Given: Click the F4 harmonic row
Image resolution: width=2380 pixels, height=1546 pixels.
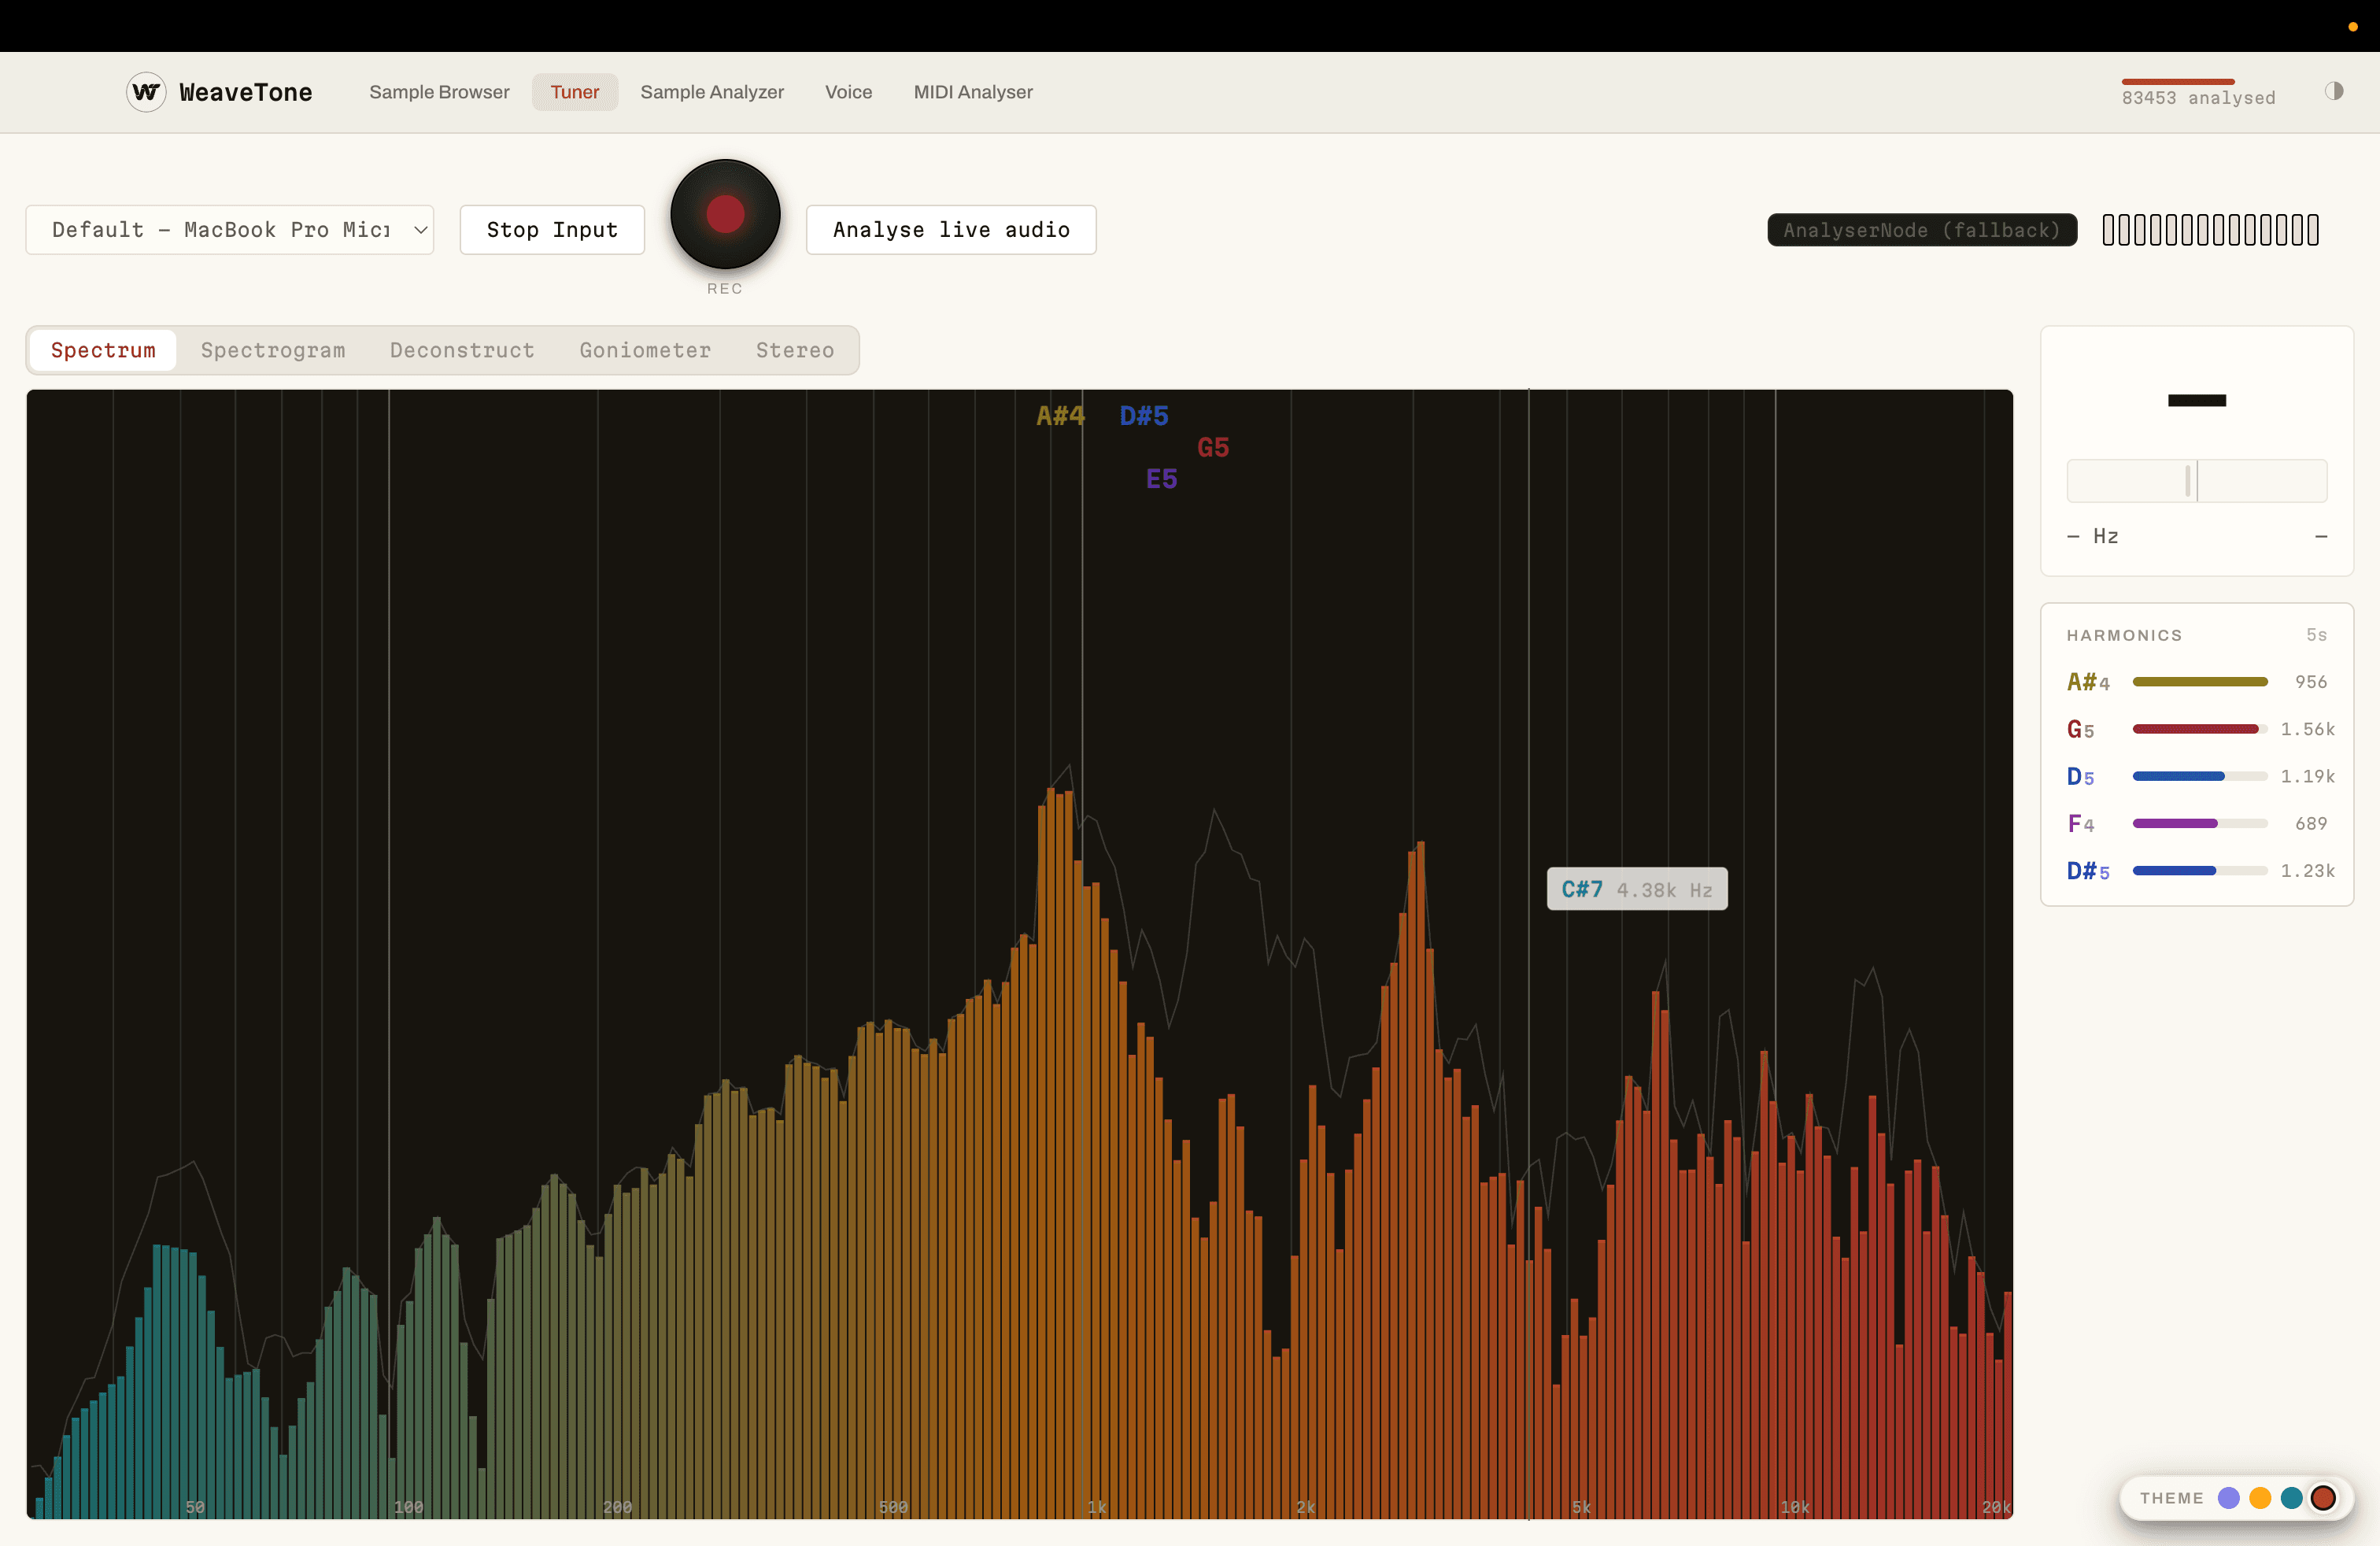Looking at the screenshot, I should pyautogui.click(x=2197, y=823).
